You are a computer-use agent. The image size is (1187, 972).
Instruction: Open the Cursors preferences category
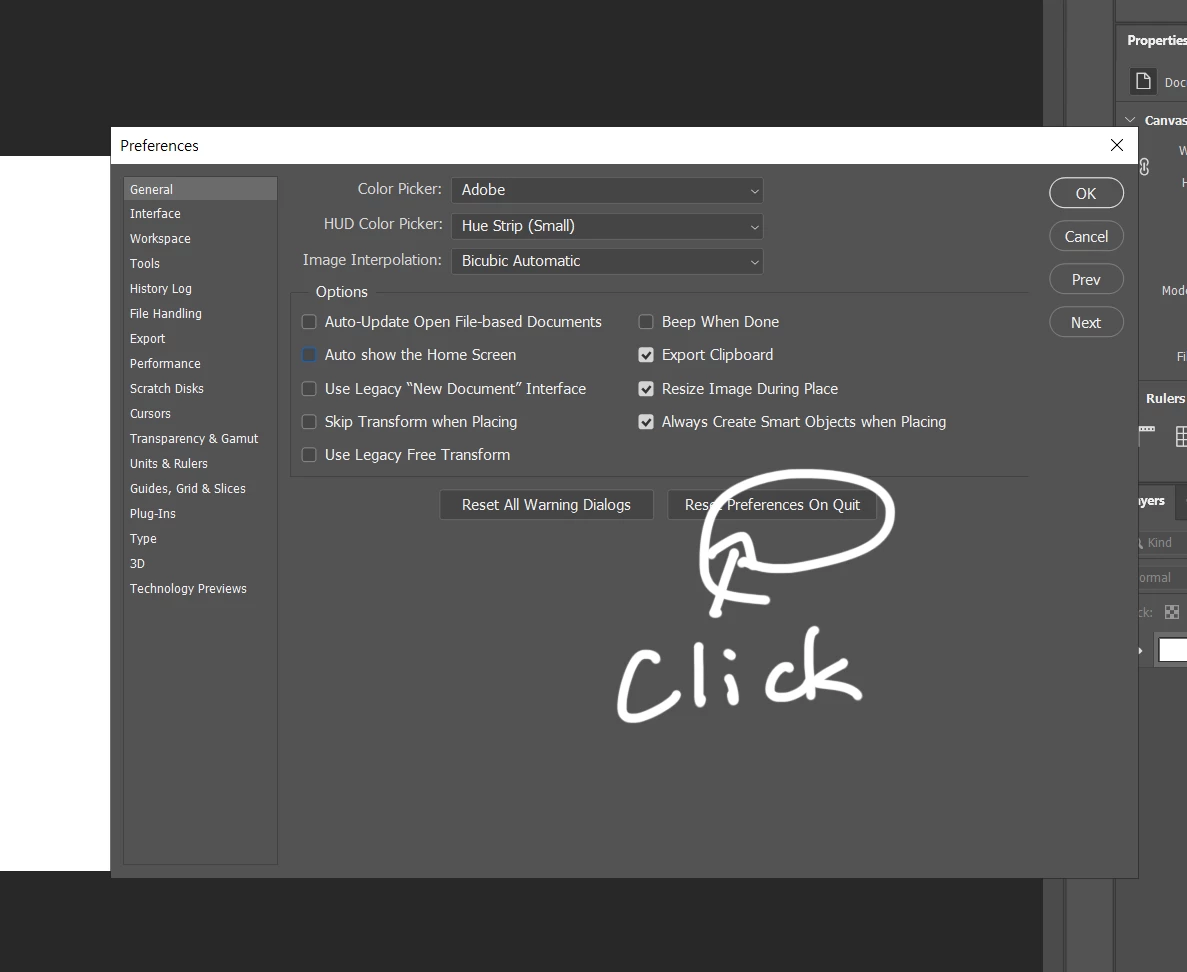tap(201, 413)
